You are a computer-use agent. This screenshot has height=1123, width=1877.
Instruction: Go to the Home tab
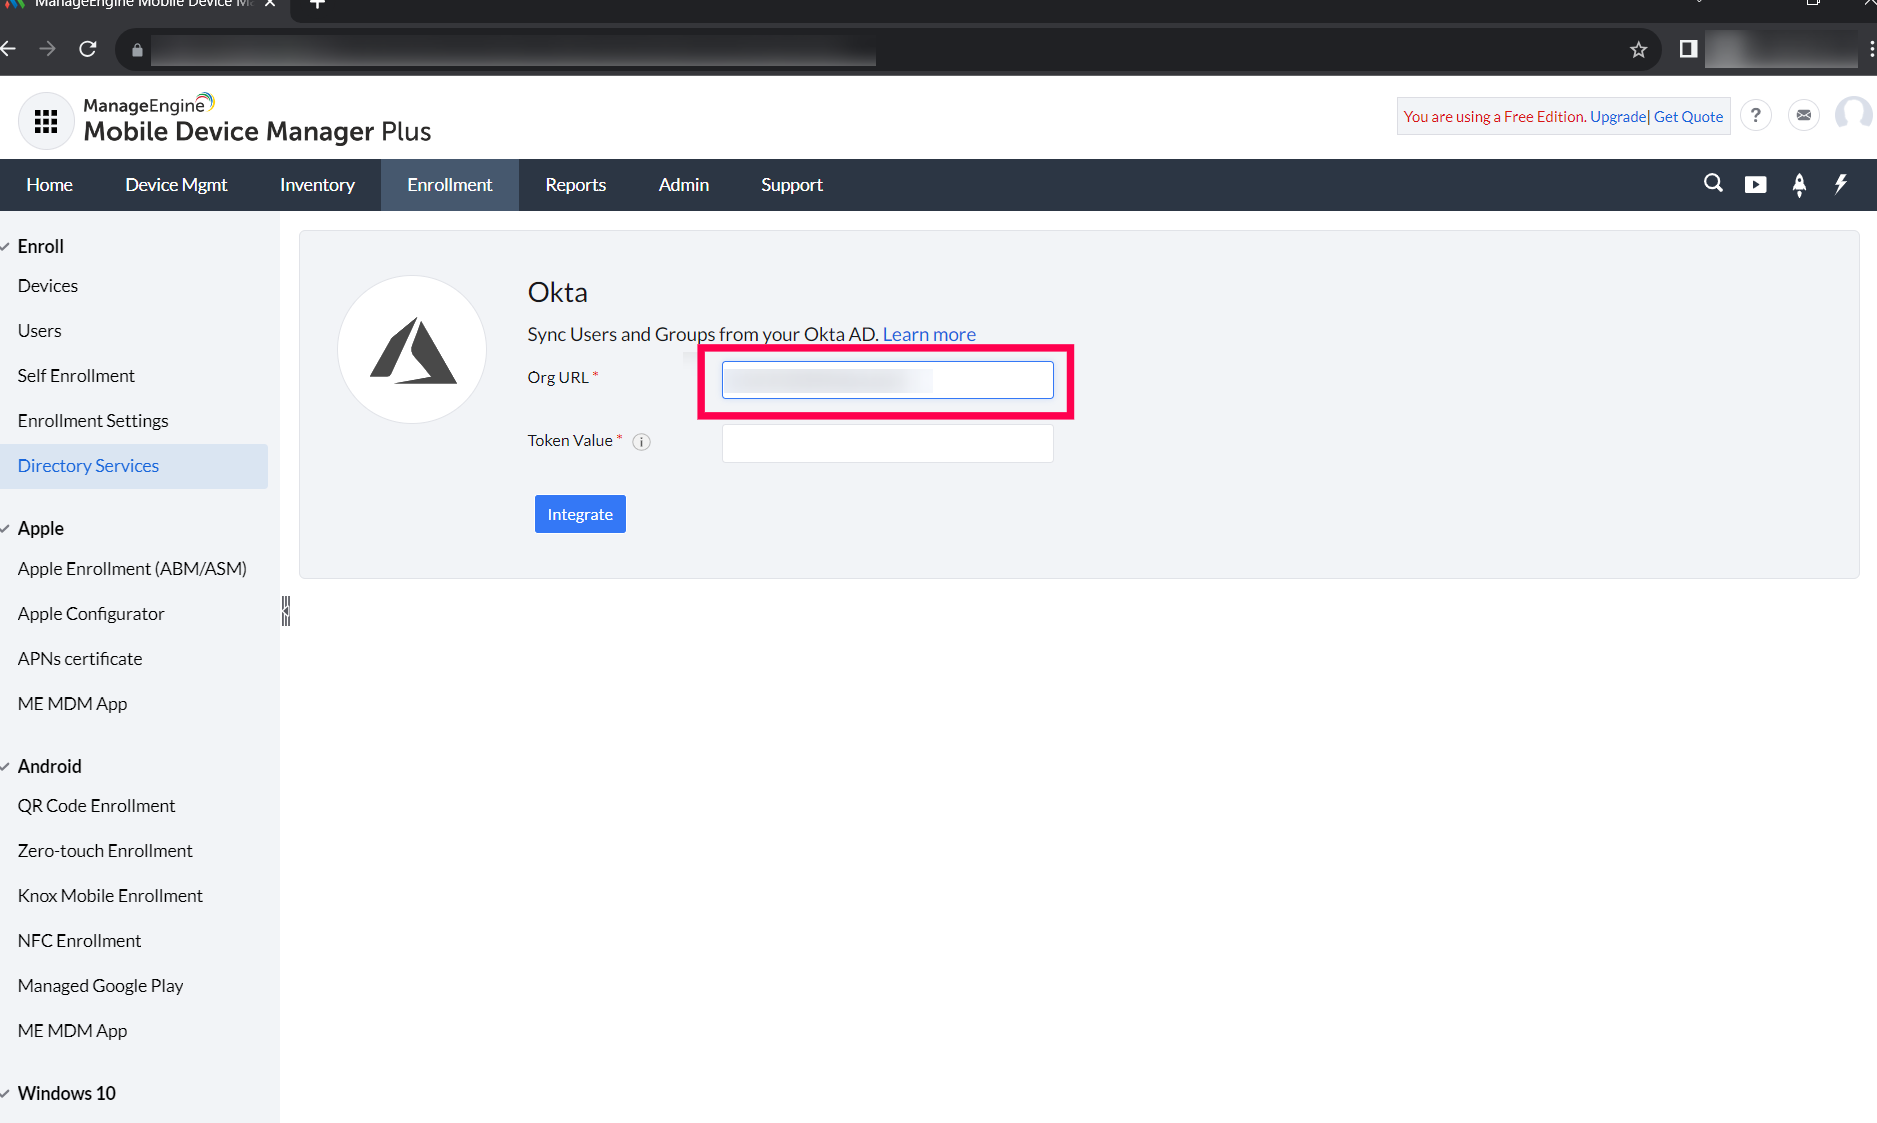click(x=50, y=185)
